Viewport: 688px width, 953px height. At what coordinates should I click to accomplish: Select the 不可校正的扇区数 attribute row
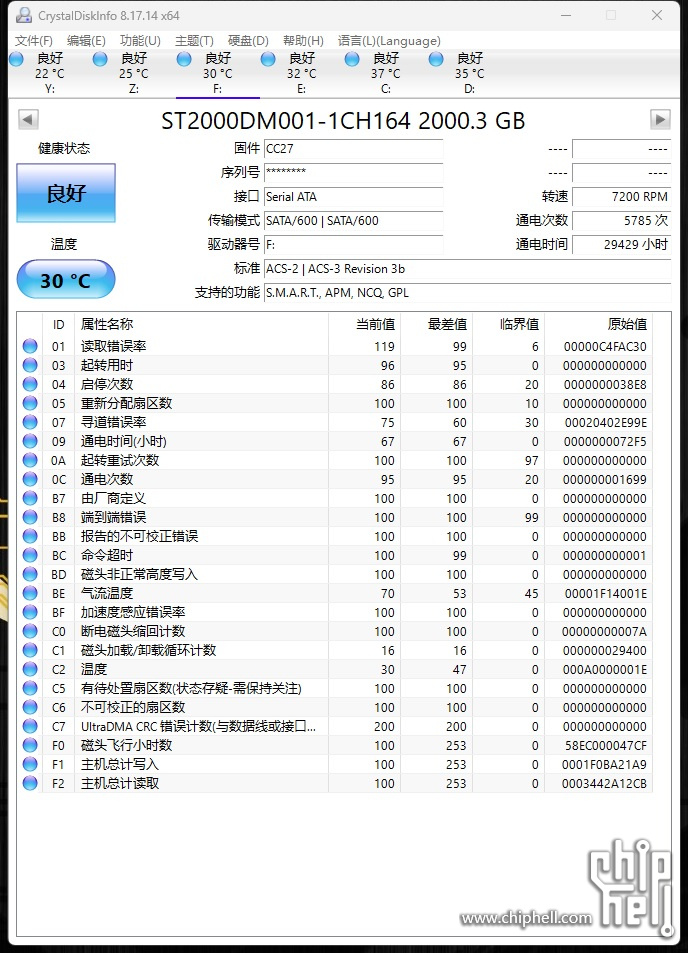point(335,707)
